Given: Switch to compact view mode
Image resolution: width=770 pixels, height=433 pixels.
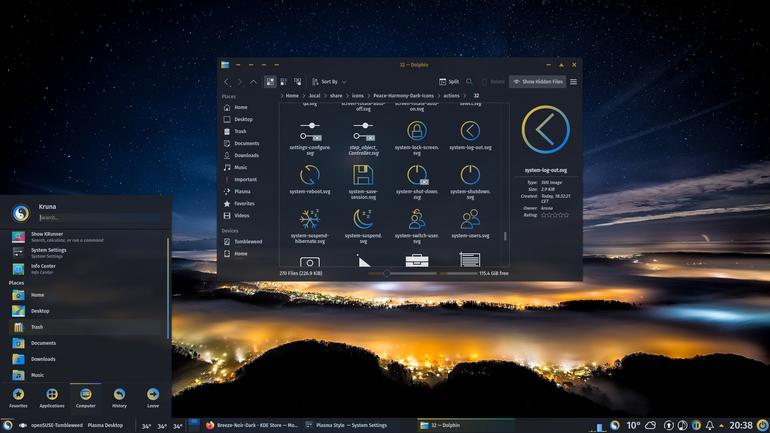Looking at the screenshot, I should point(284,82).
